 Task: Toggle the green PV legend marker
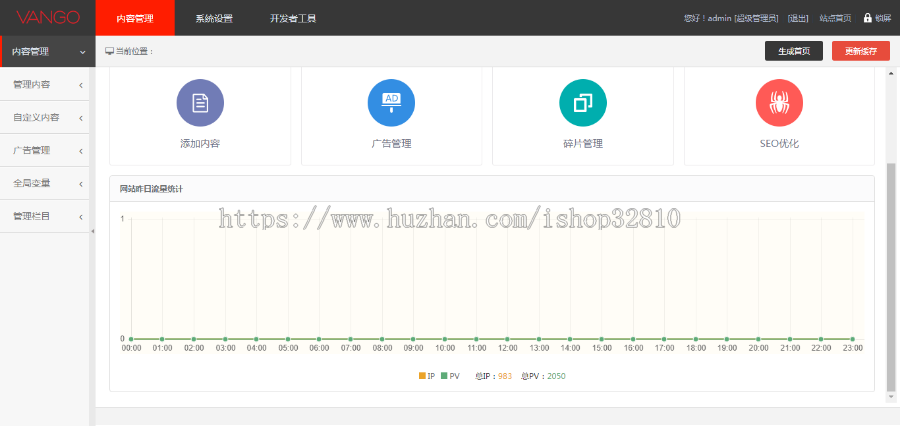[x=444, y=376]
